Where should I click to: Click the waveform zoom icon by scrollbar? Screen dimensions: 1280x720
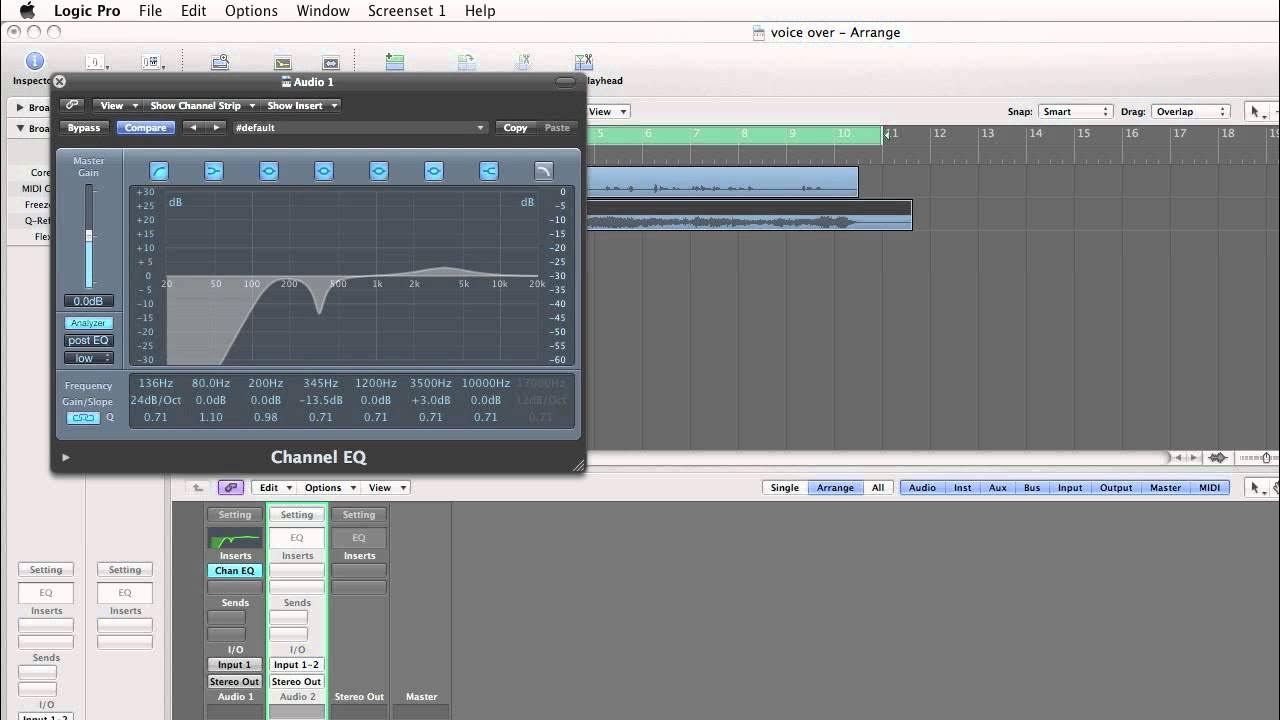point(1218,458)
